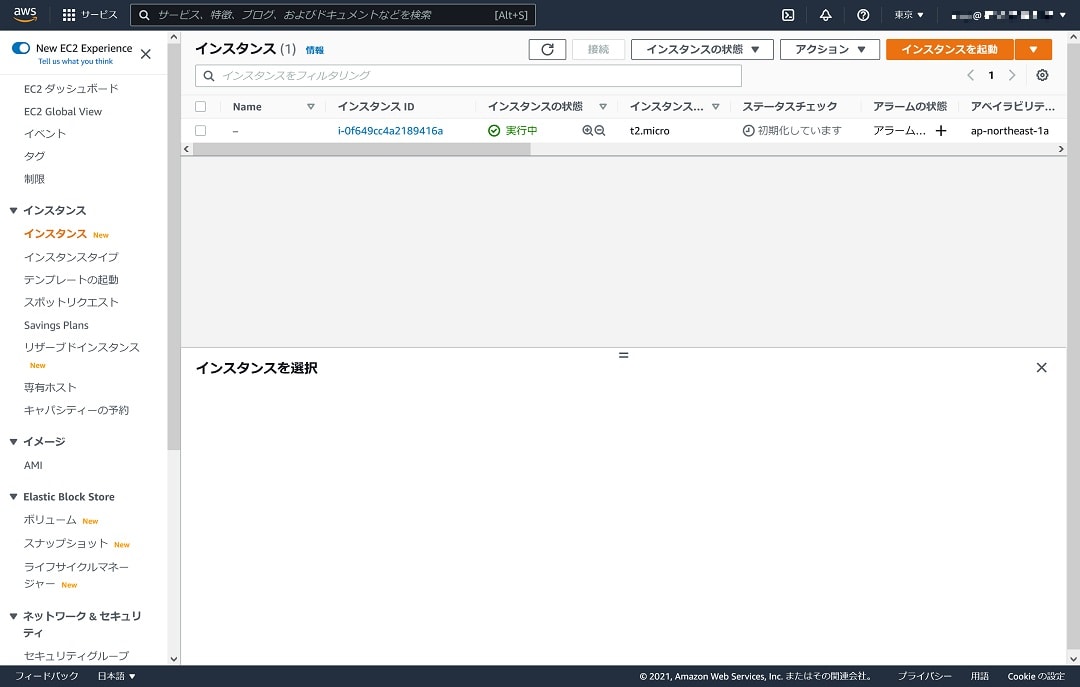Add alarm plus icon for instance
This screenshot has height=687, width=1080.
point(941,130)
